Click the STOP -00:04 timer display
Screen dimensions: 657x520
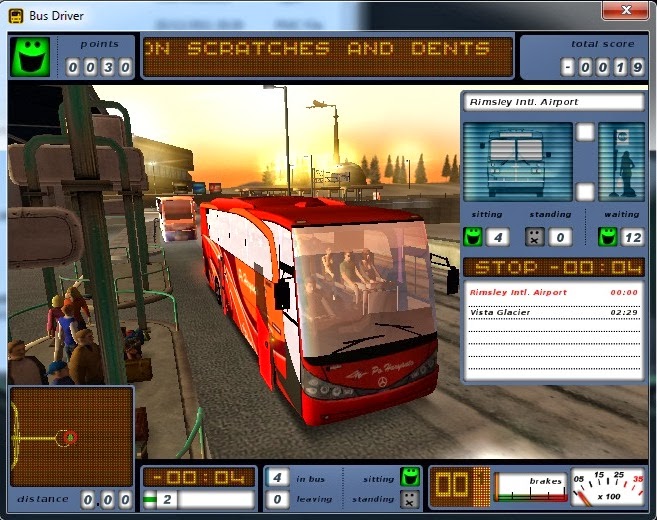pyautogui.click(x=554, y=267)
